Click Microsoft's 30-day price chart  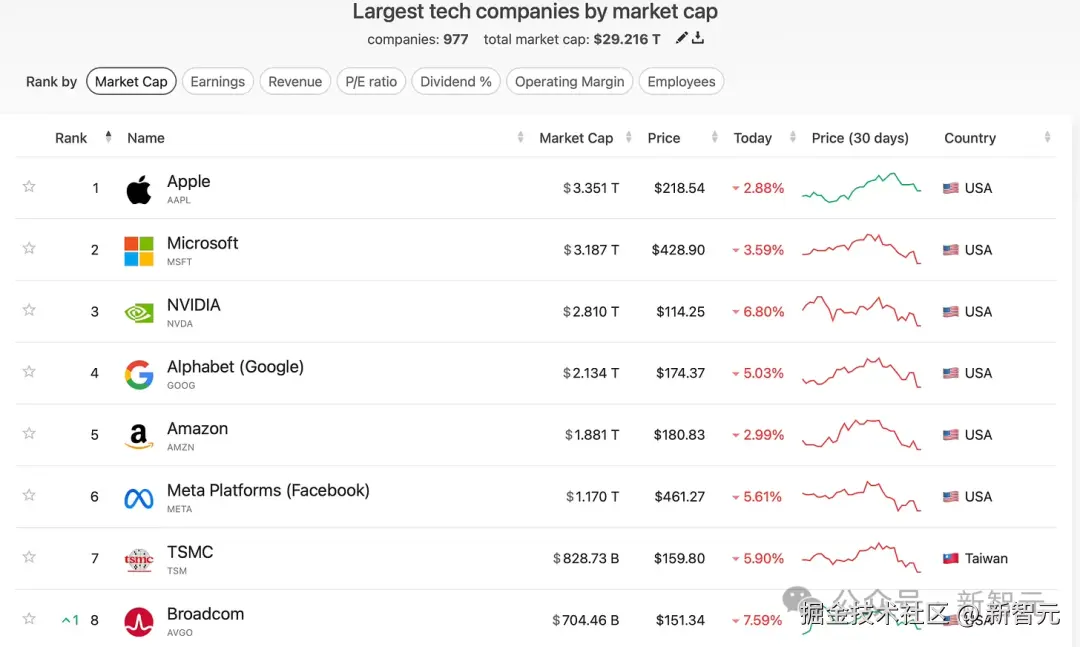pyautogui.click(x=862, y=249)
